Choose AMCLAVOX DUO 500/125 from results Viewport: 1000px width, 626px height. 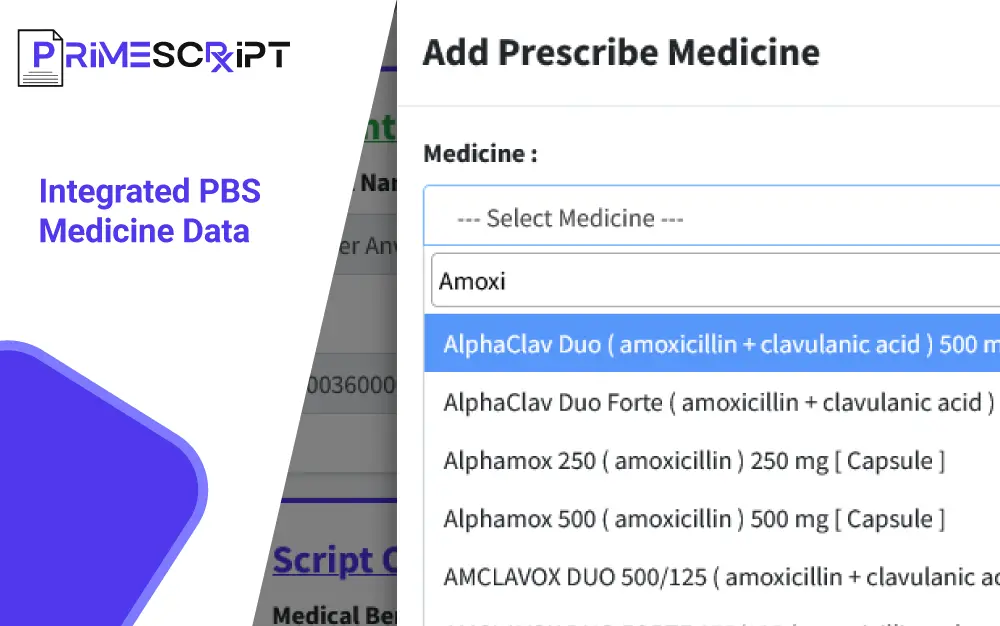(x=720, y=577)
